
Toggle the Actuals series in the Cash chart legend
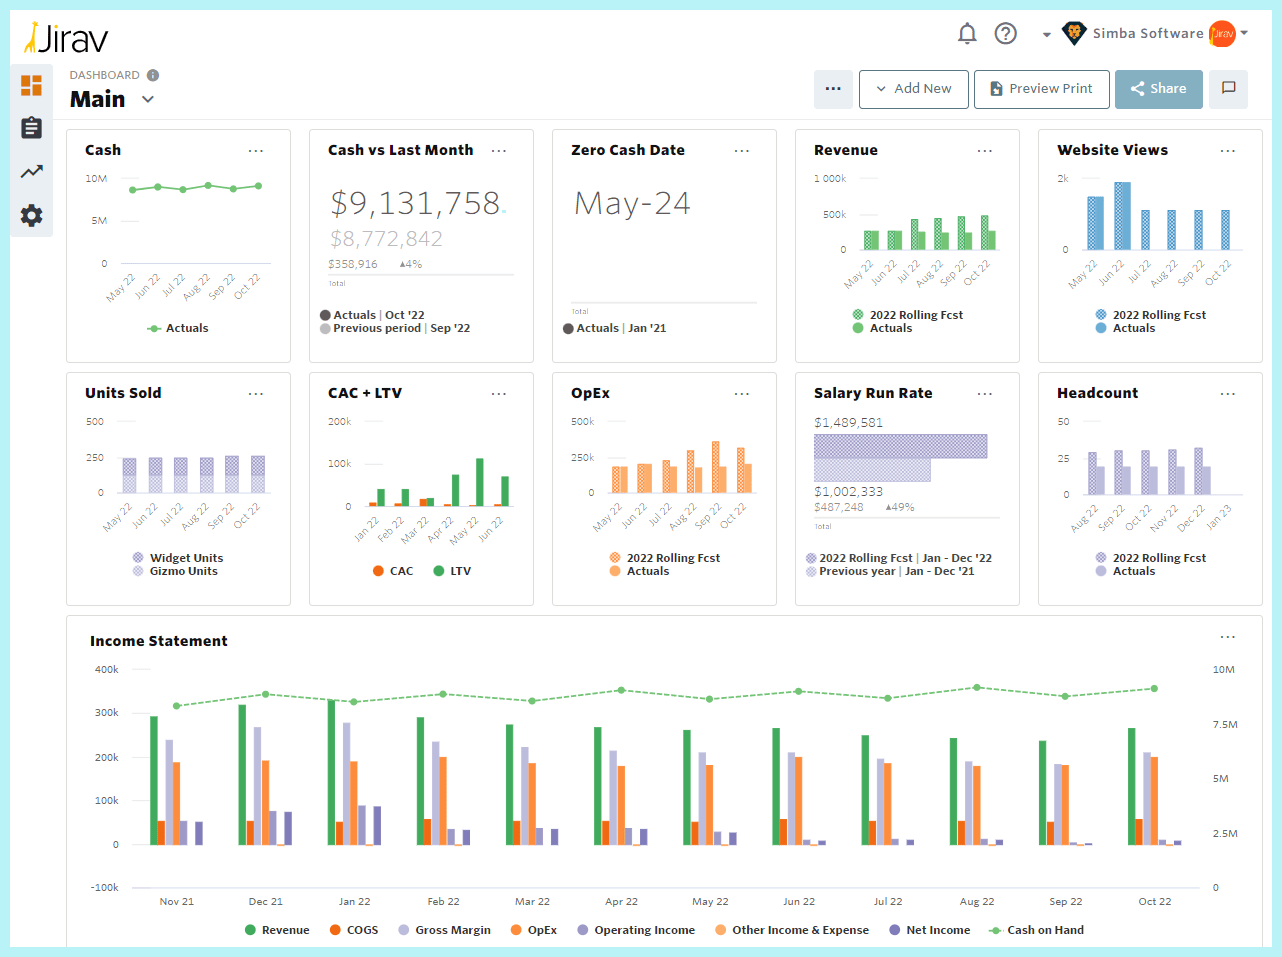[178, 327]
